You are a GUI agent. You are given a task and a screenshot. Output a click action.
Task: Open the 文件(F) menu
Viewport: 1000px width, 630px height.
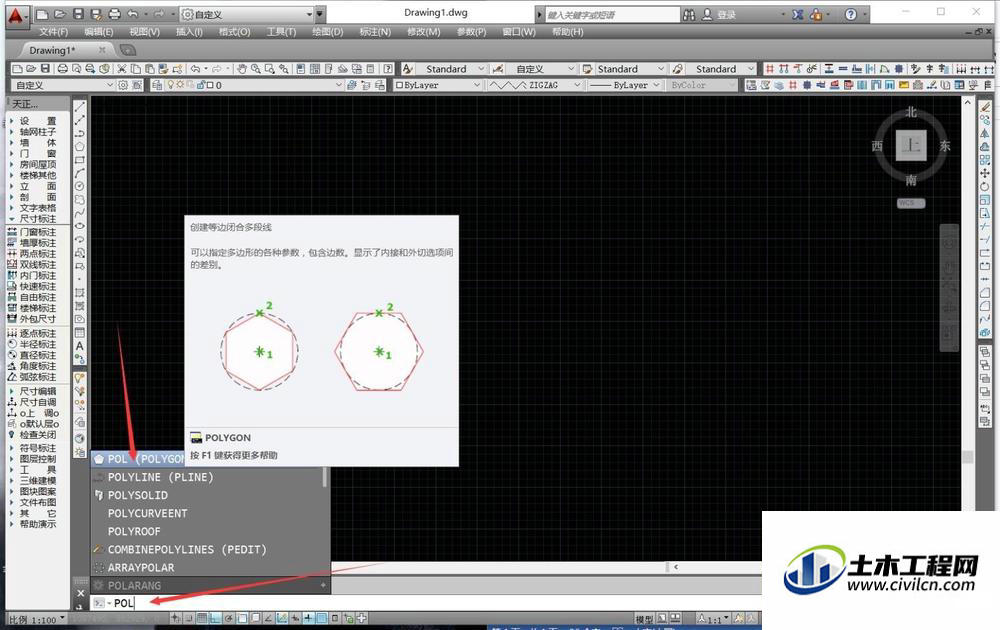point(54,32)
